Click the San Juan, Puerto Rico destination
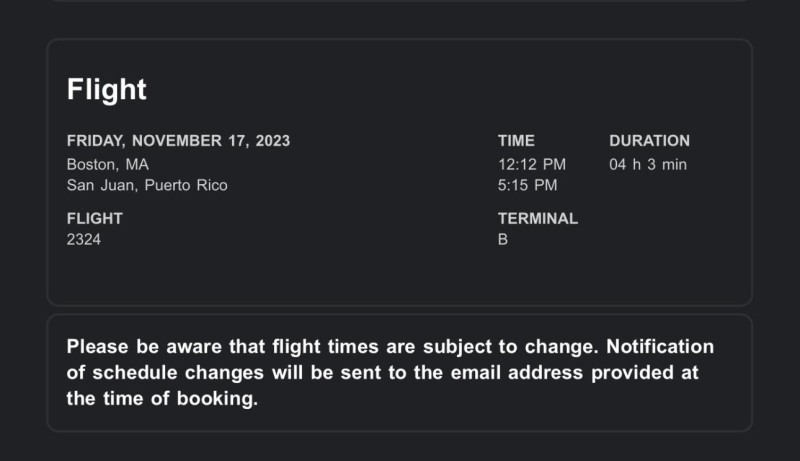This screenshot has width=800, height=461. [147, 185]
